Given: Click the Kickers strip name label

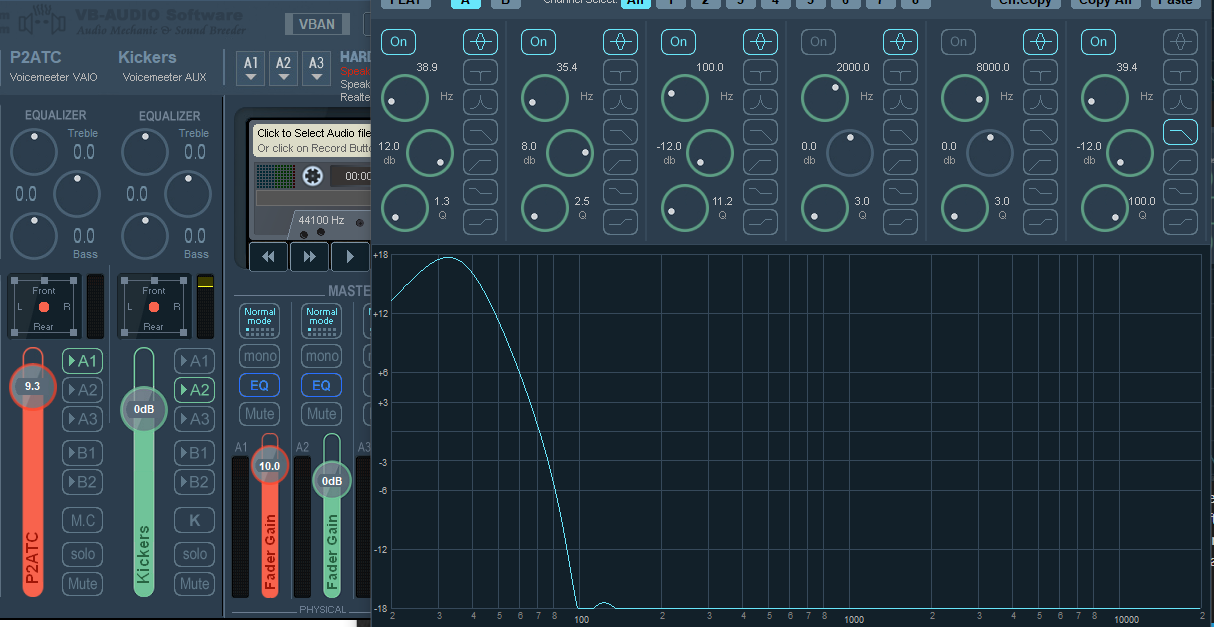Looking at the screenshot, I should click(x=147, y=58).
